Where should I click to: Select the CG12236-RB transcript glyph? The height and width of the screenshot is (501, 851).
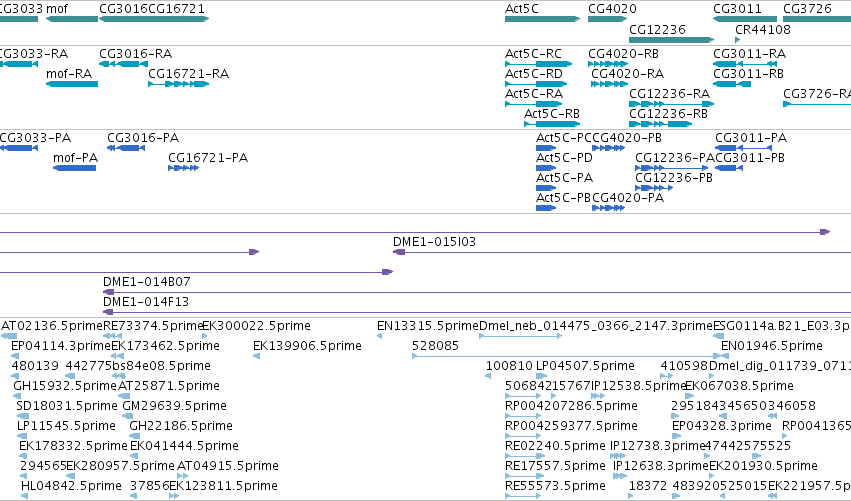[x=661, y=124]
